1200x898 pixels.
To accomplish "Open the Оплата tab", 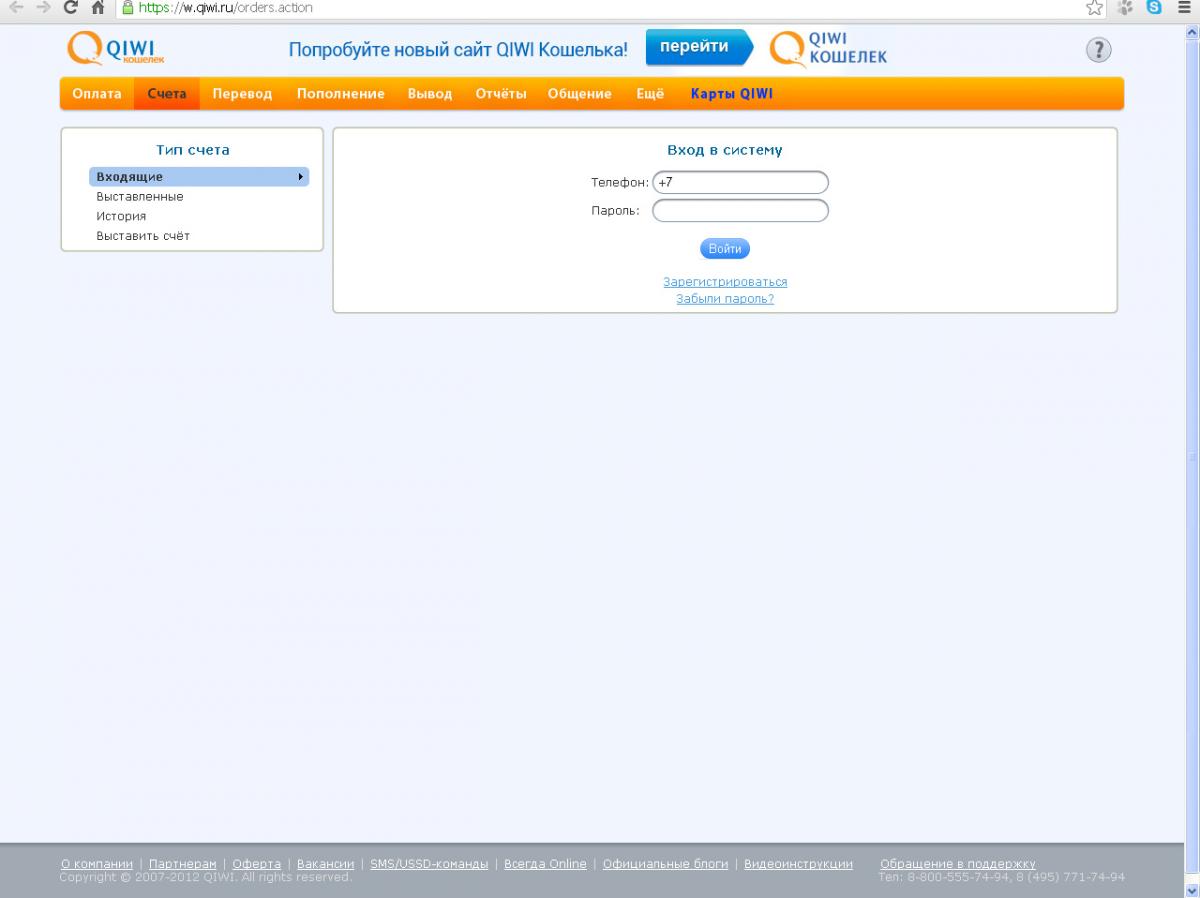I will [97, 94].
